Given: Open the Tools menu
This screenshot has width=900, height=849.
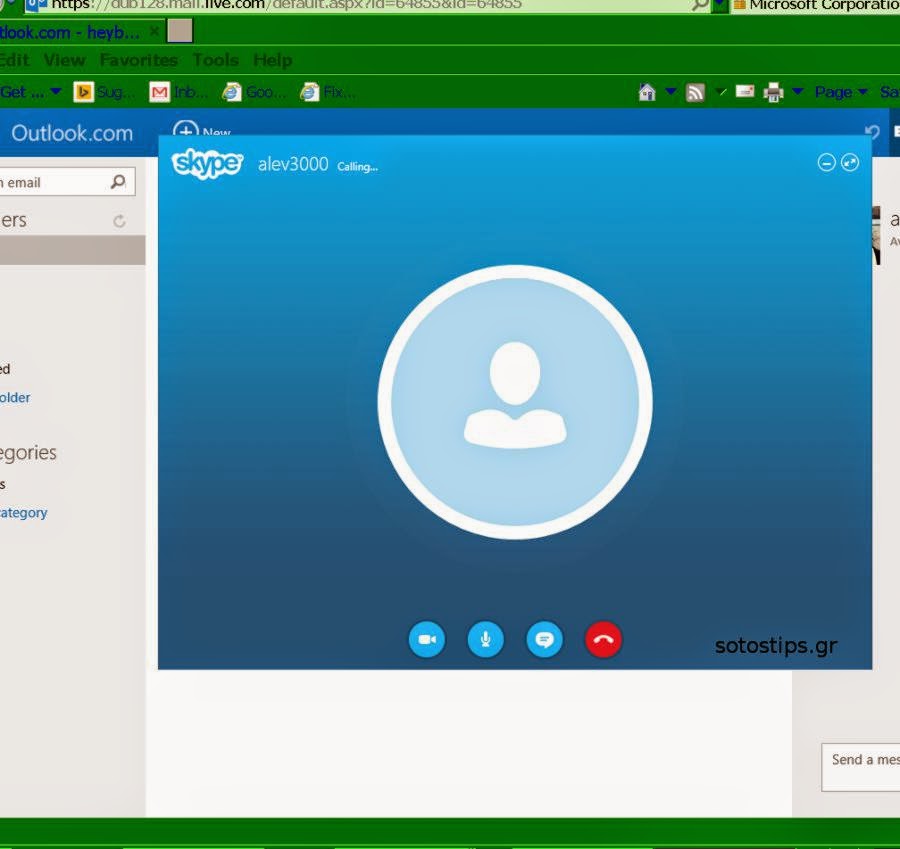Looking at the screenshot, I should coord(215,60).
